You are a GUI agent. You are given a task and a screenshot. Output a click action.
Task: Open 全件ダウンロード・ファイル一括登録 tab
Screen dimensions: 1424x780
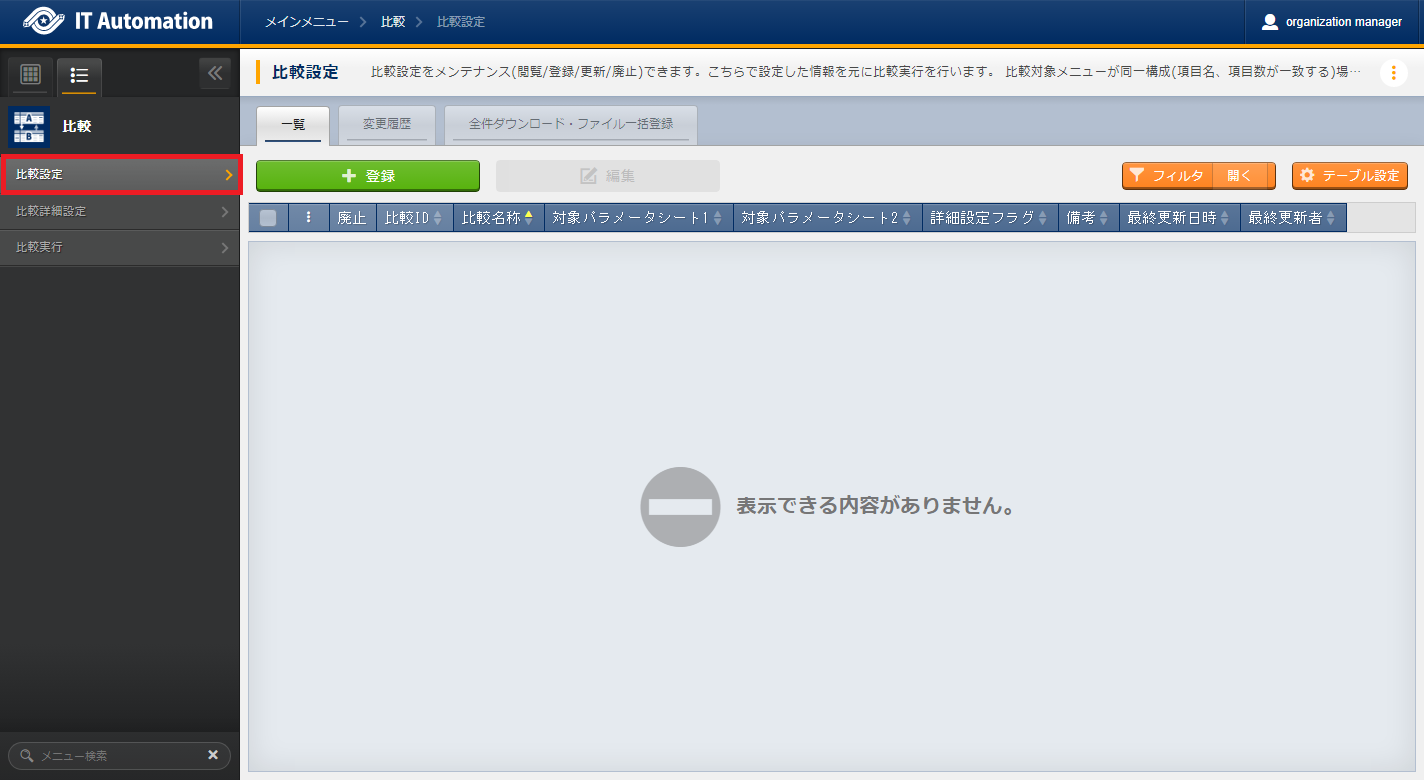(x=570, y=124)
